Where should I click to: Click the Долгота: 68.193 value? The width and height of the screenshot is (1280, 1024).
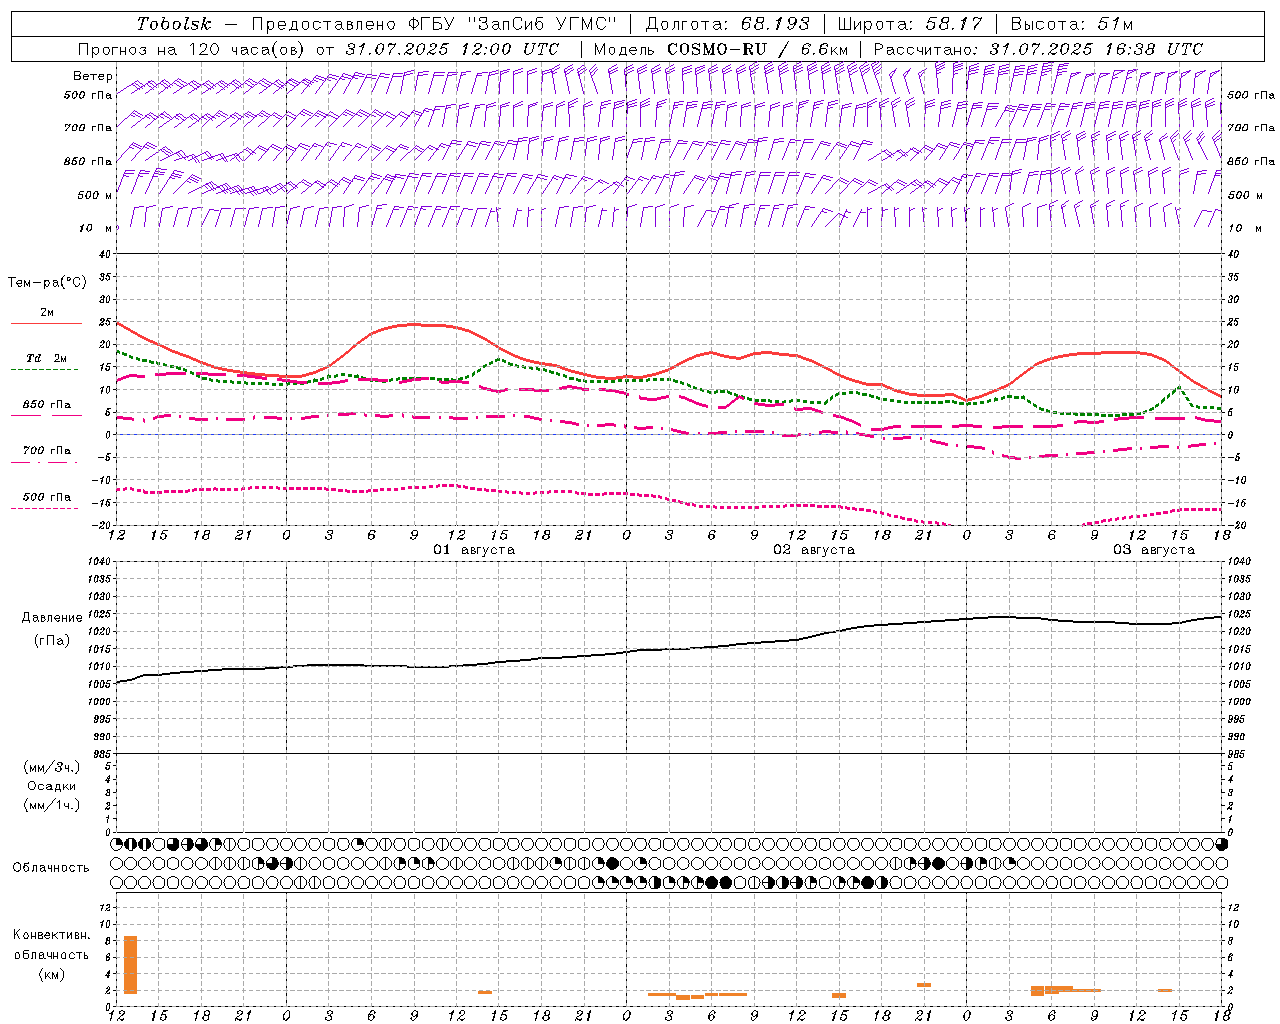pos(727,24)
